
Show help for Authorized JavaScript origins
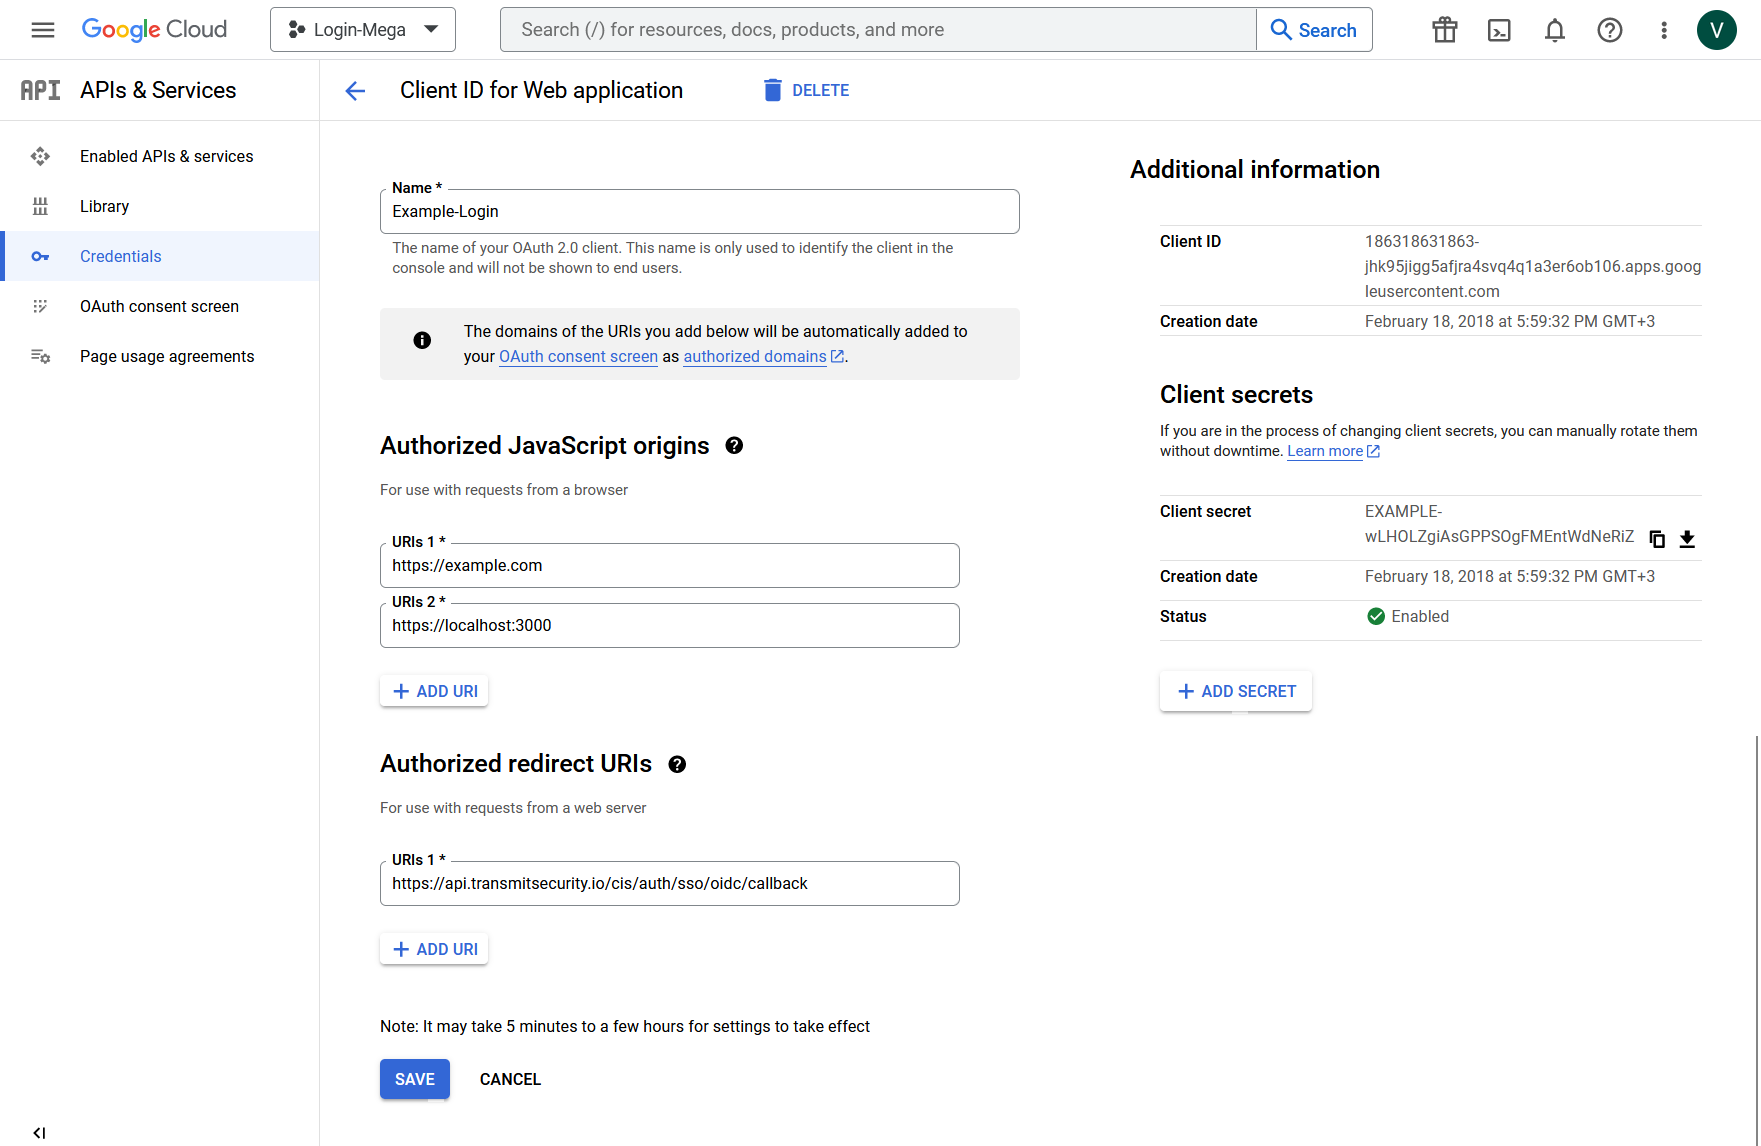pos(734,446)
